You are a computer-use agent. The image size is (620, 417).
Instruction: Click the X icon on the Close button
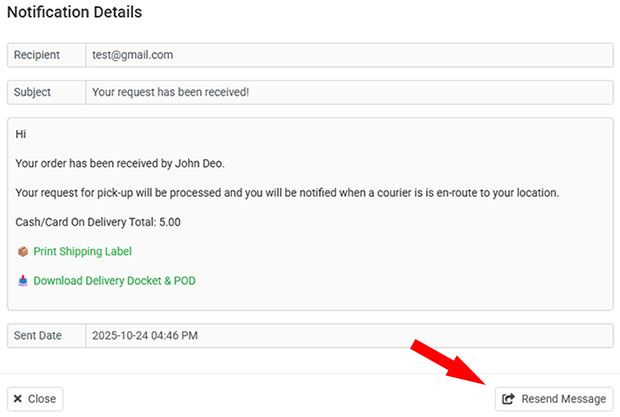[x=19, y=399]
